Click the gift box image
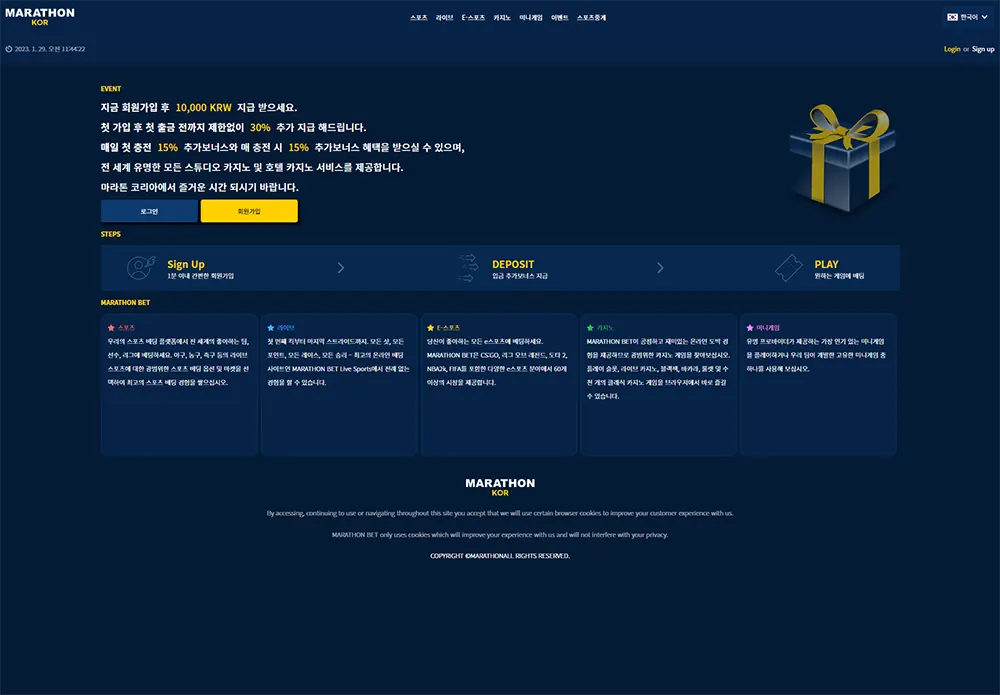Screen dimensions: 1000x695 (x=842, y=157)
